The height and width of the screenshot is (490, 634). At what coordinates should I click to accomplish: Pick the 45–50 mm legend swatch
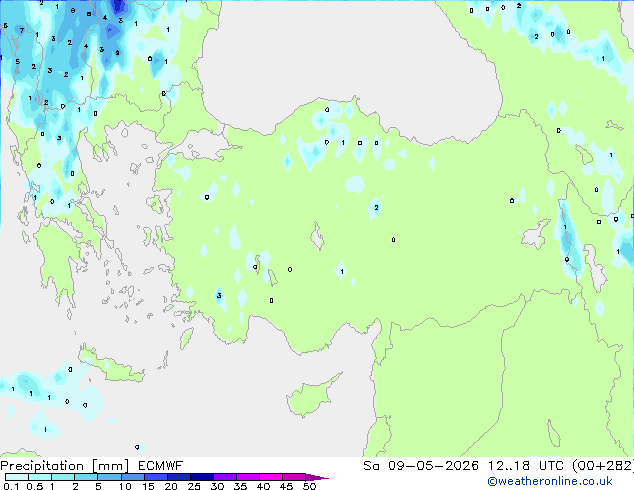(x=294, y=477)
